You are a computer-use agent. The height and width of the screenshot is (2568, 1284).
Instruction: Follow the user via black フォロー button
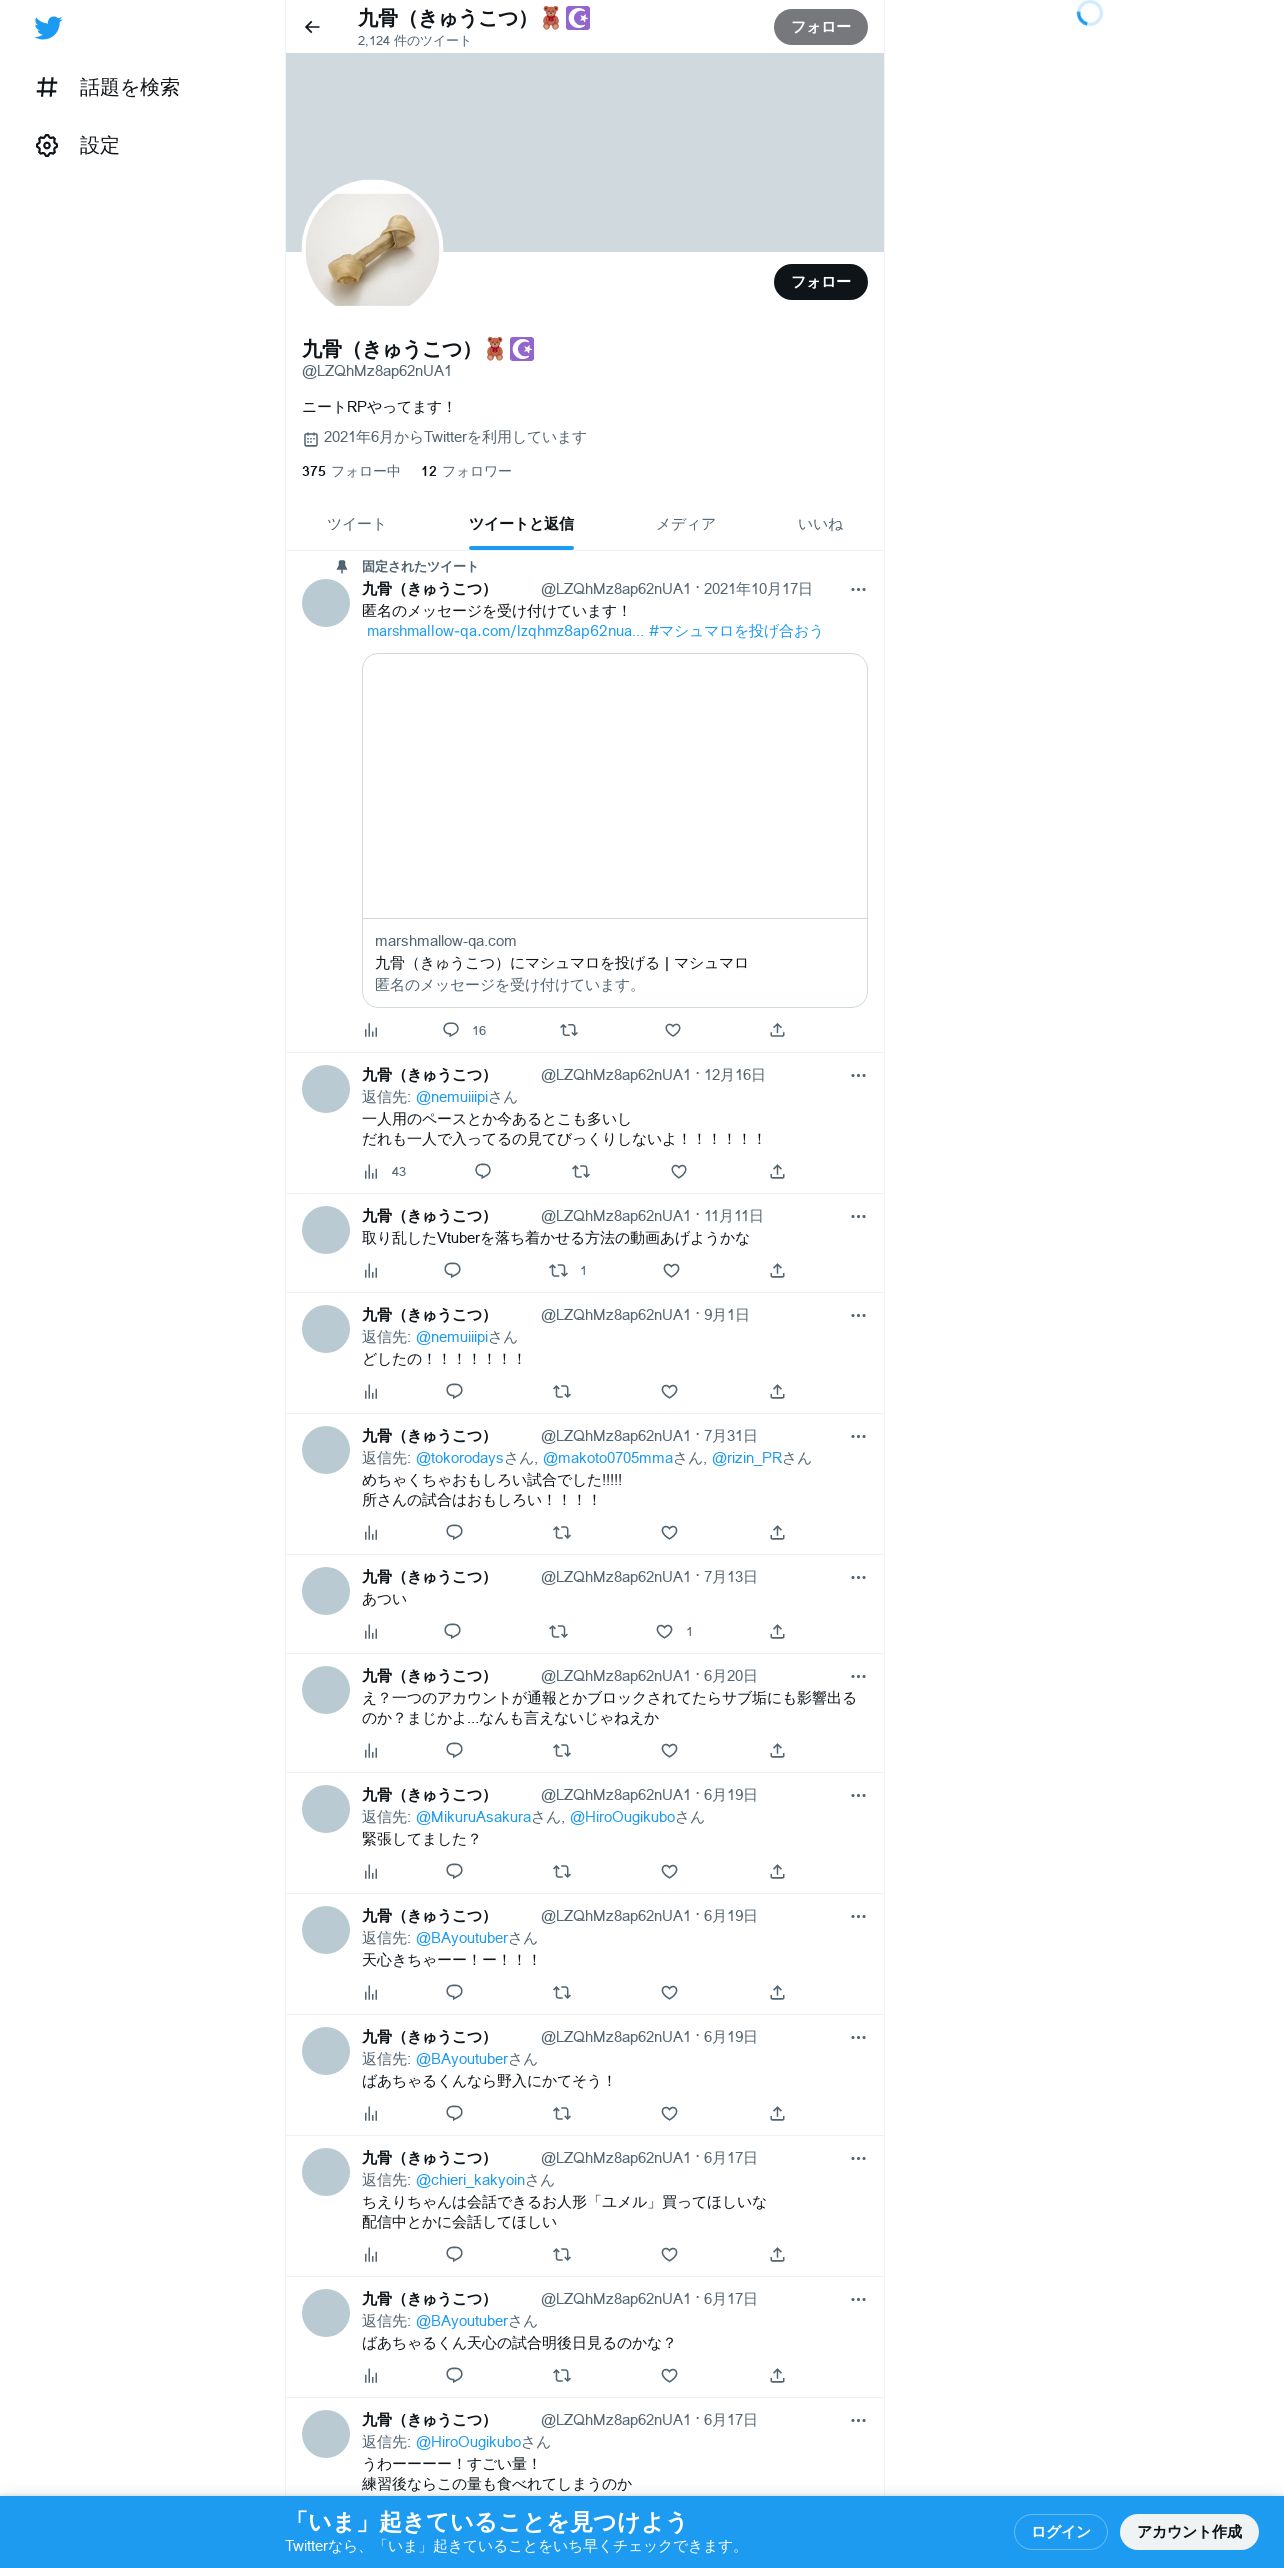point(821,282)
